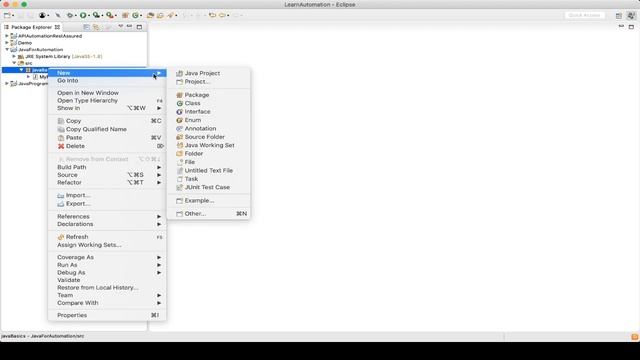
Task: Open the Package Explorer view menu triangle
Action: (120, 26)
